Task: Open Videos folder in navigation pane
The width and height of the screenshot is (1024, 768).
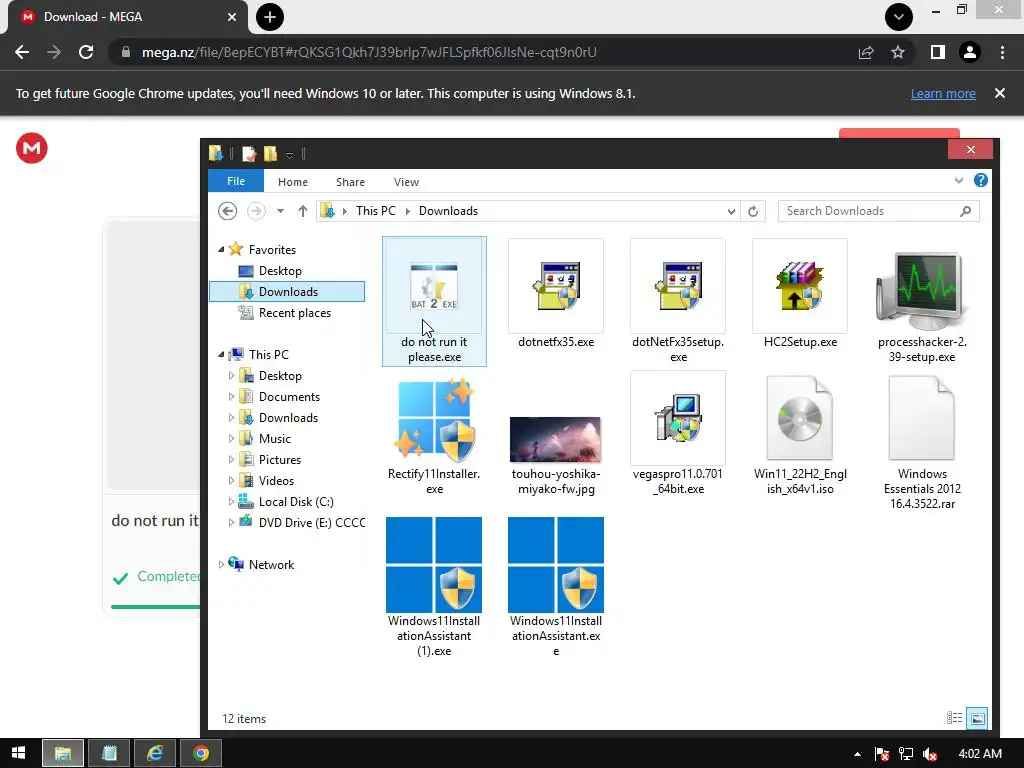Action: pyautogui.click(x=276, y=481)
